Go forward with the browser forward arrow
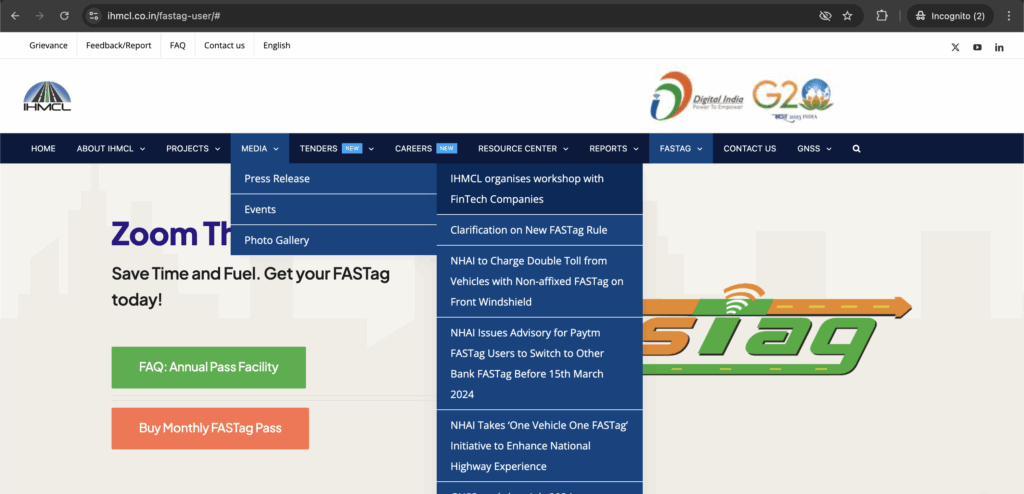 [39, 16]
